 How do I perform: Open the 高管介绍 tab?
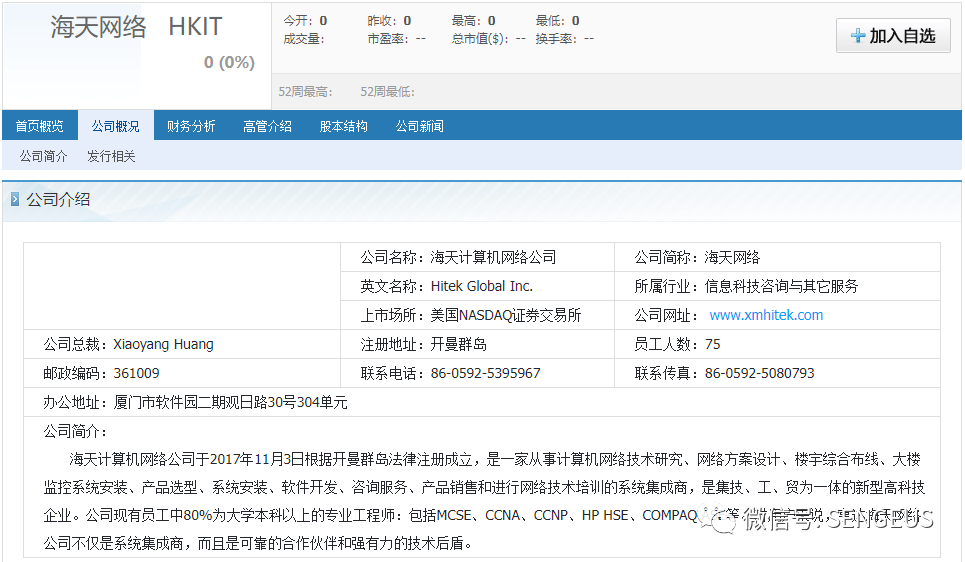[x=268, y=126]
